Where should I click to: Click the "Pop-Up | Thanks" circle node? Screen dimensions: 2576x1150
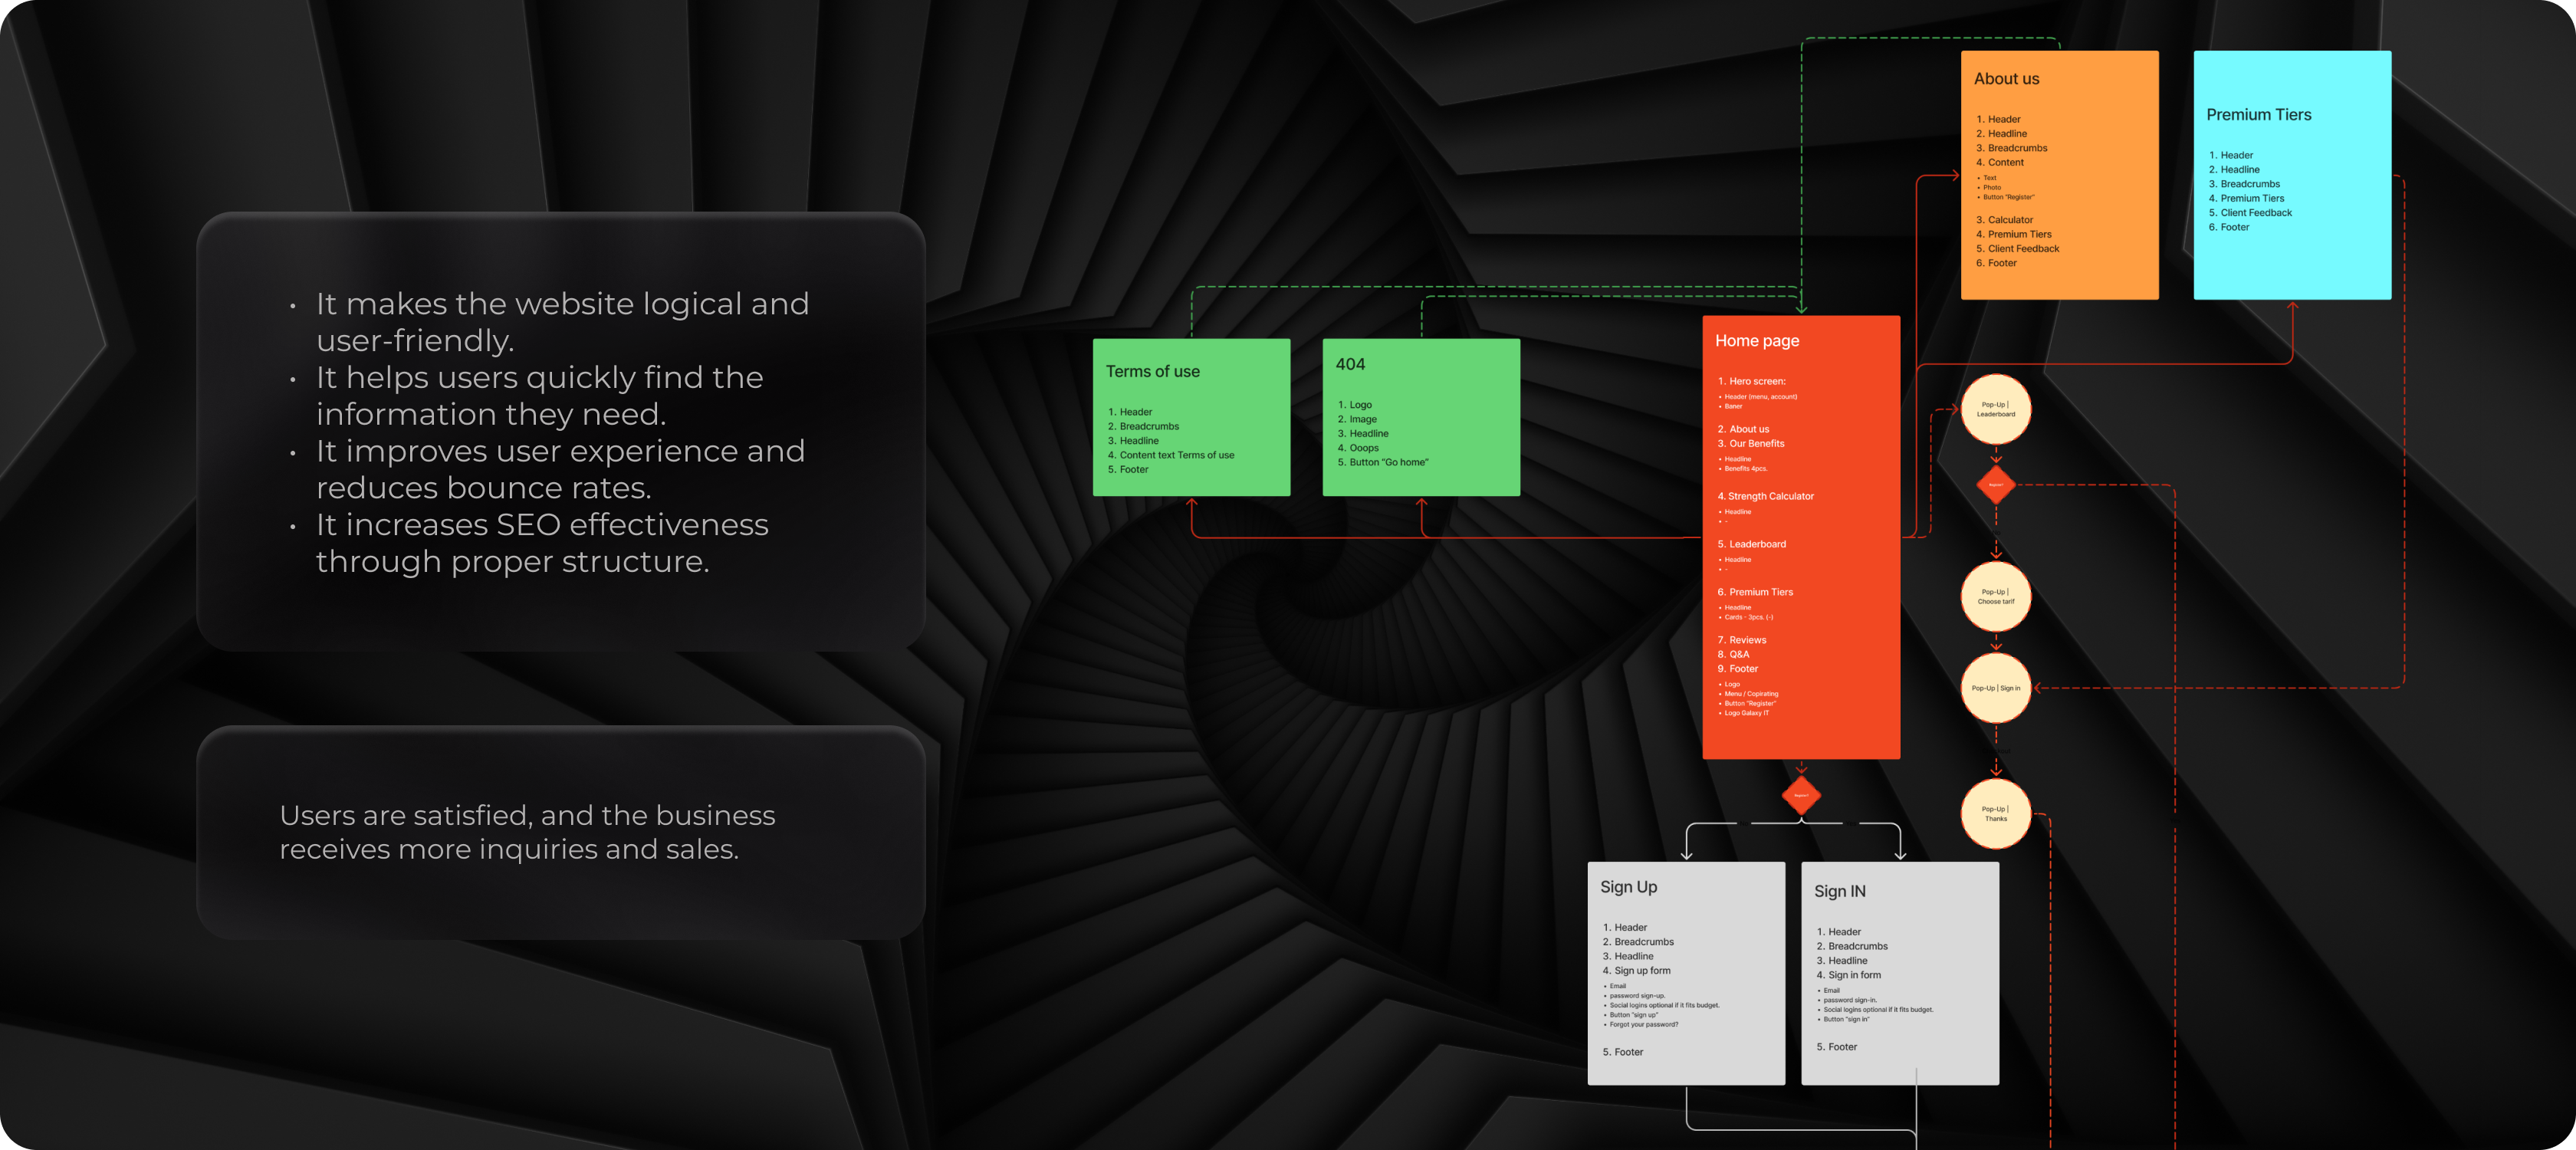click(1996, 814)
